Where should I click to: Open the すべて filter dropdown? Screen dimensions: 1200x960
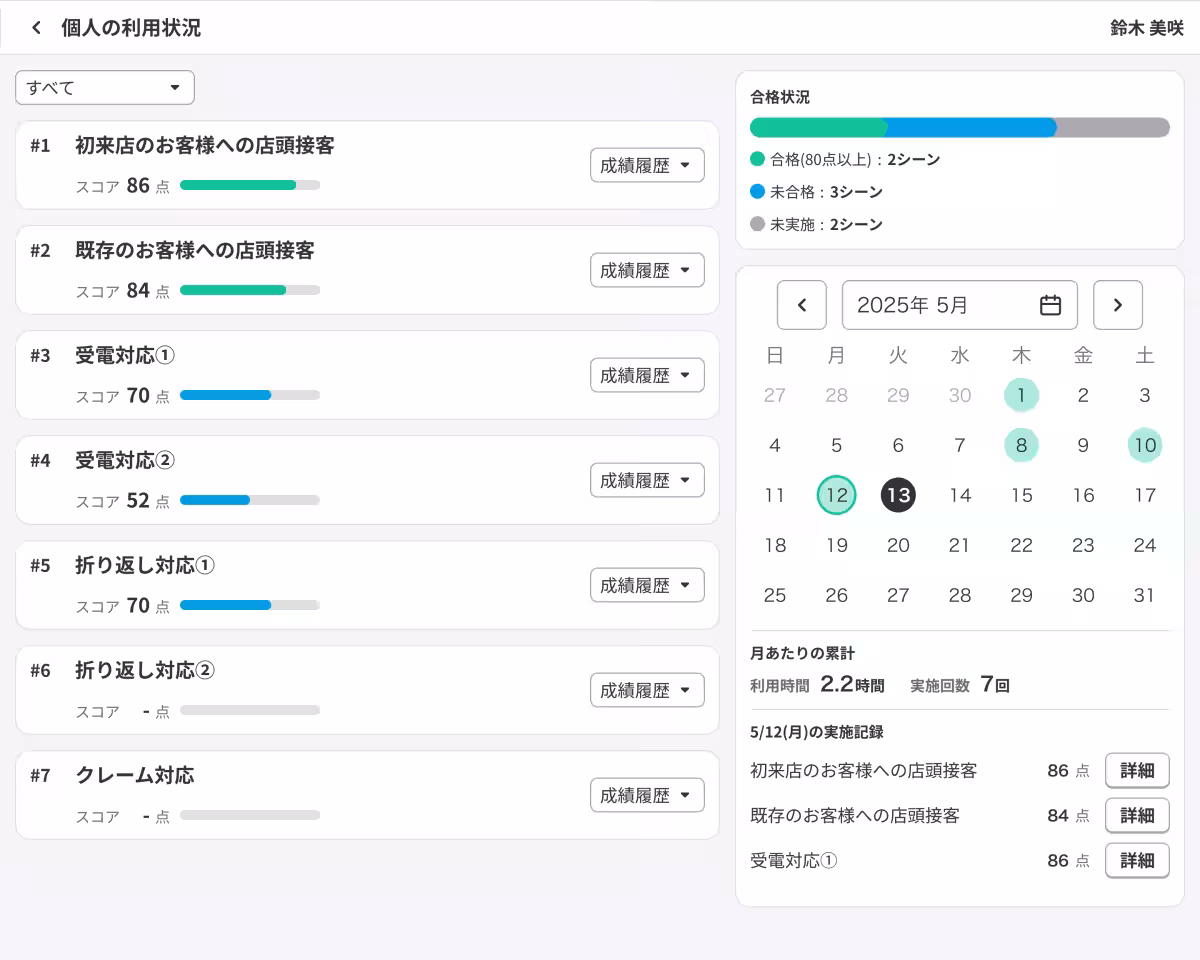click(104, 87)
